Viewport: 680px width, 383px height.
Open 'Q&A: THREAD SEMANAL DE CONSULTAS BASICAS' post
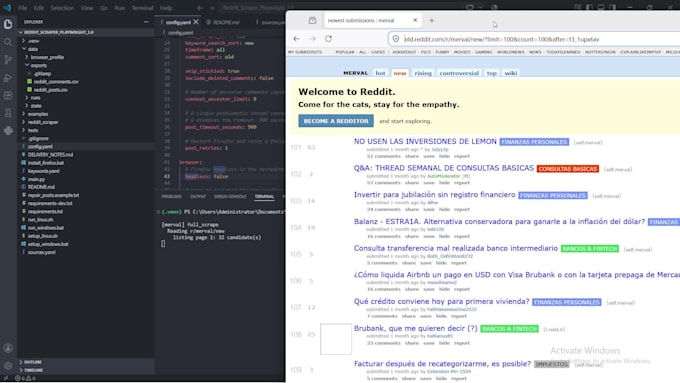[x=444, y=168]
